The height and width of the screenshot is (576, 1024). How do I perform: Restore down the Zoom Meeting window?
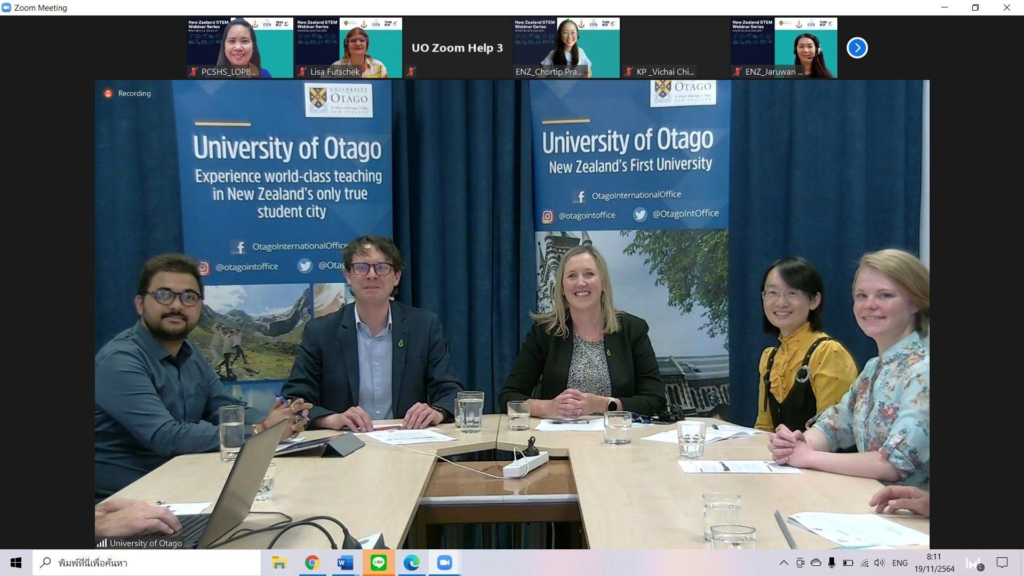pos(976,8)
